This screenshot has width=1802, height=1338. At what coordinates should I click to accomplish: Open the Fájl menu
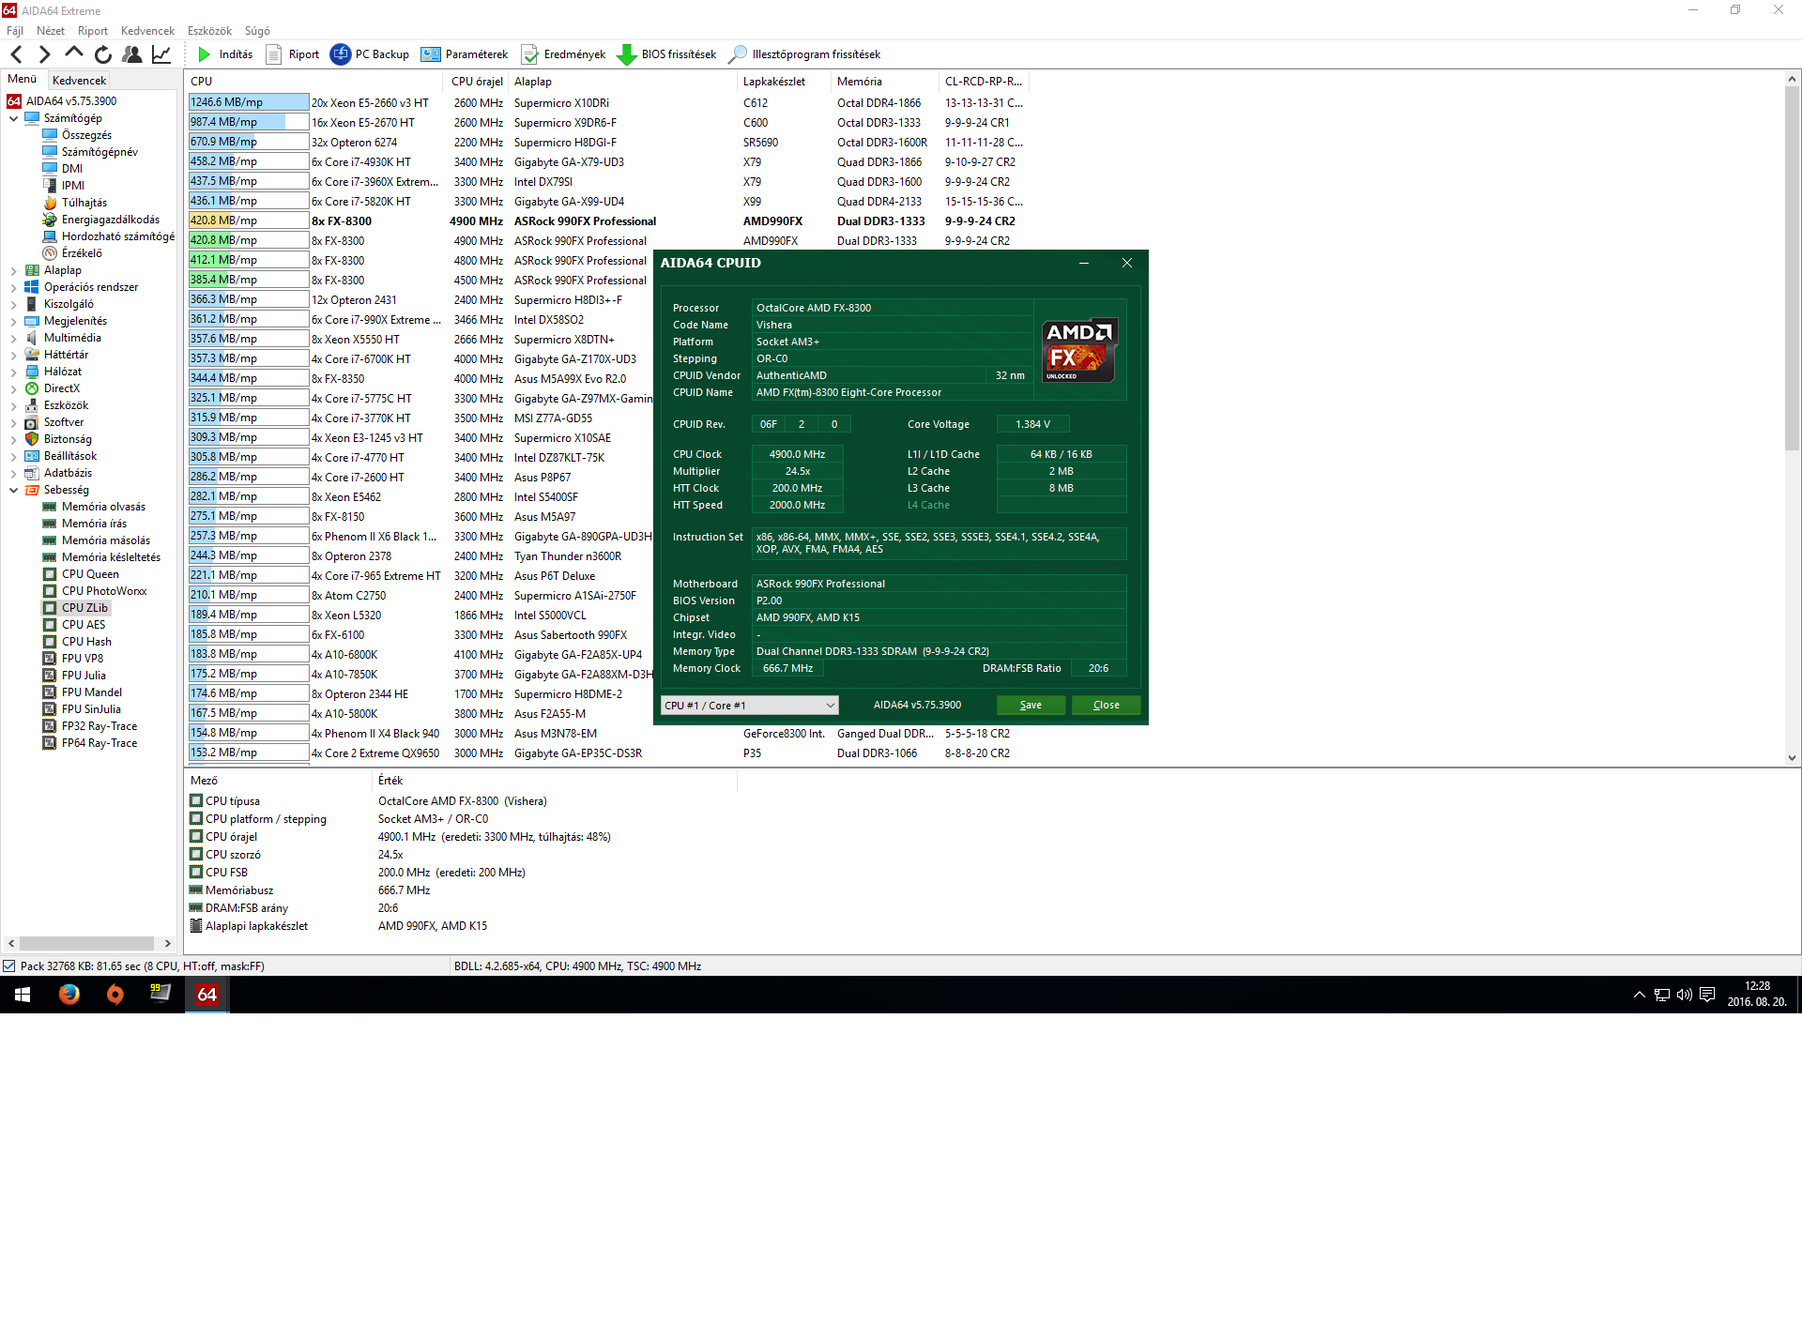click(15, 31)
